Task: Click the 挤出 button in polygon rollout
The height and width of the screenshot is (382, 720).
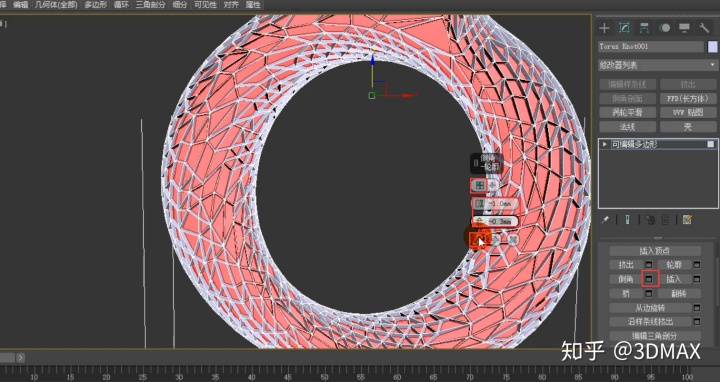Action: point(626,265)
